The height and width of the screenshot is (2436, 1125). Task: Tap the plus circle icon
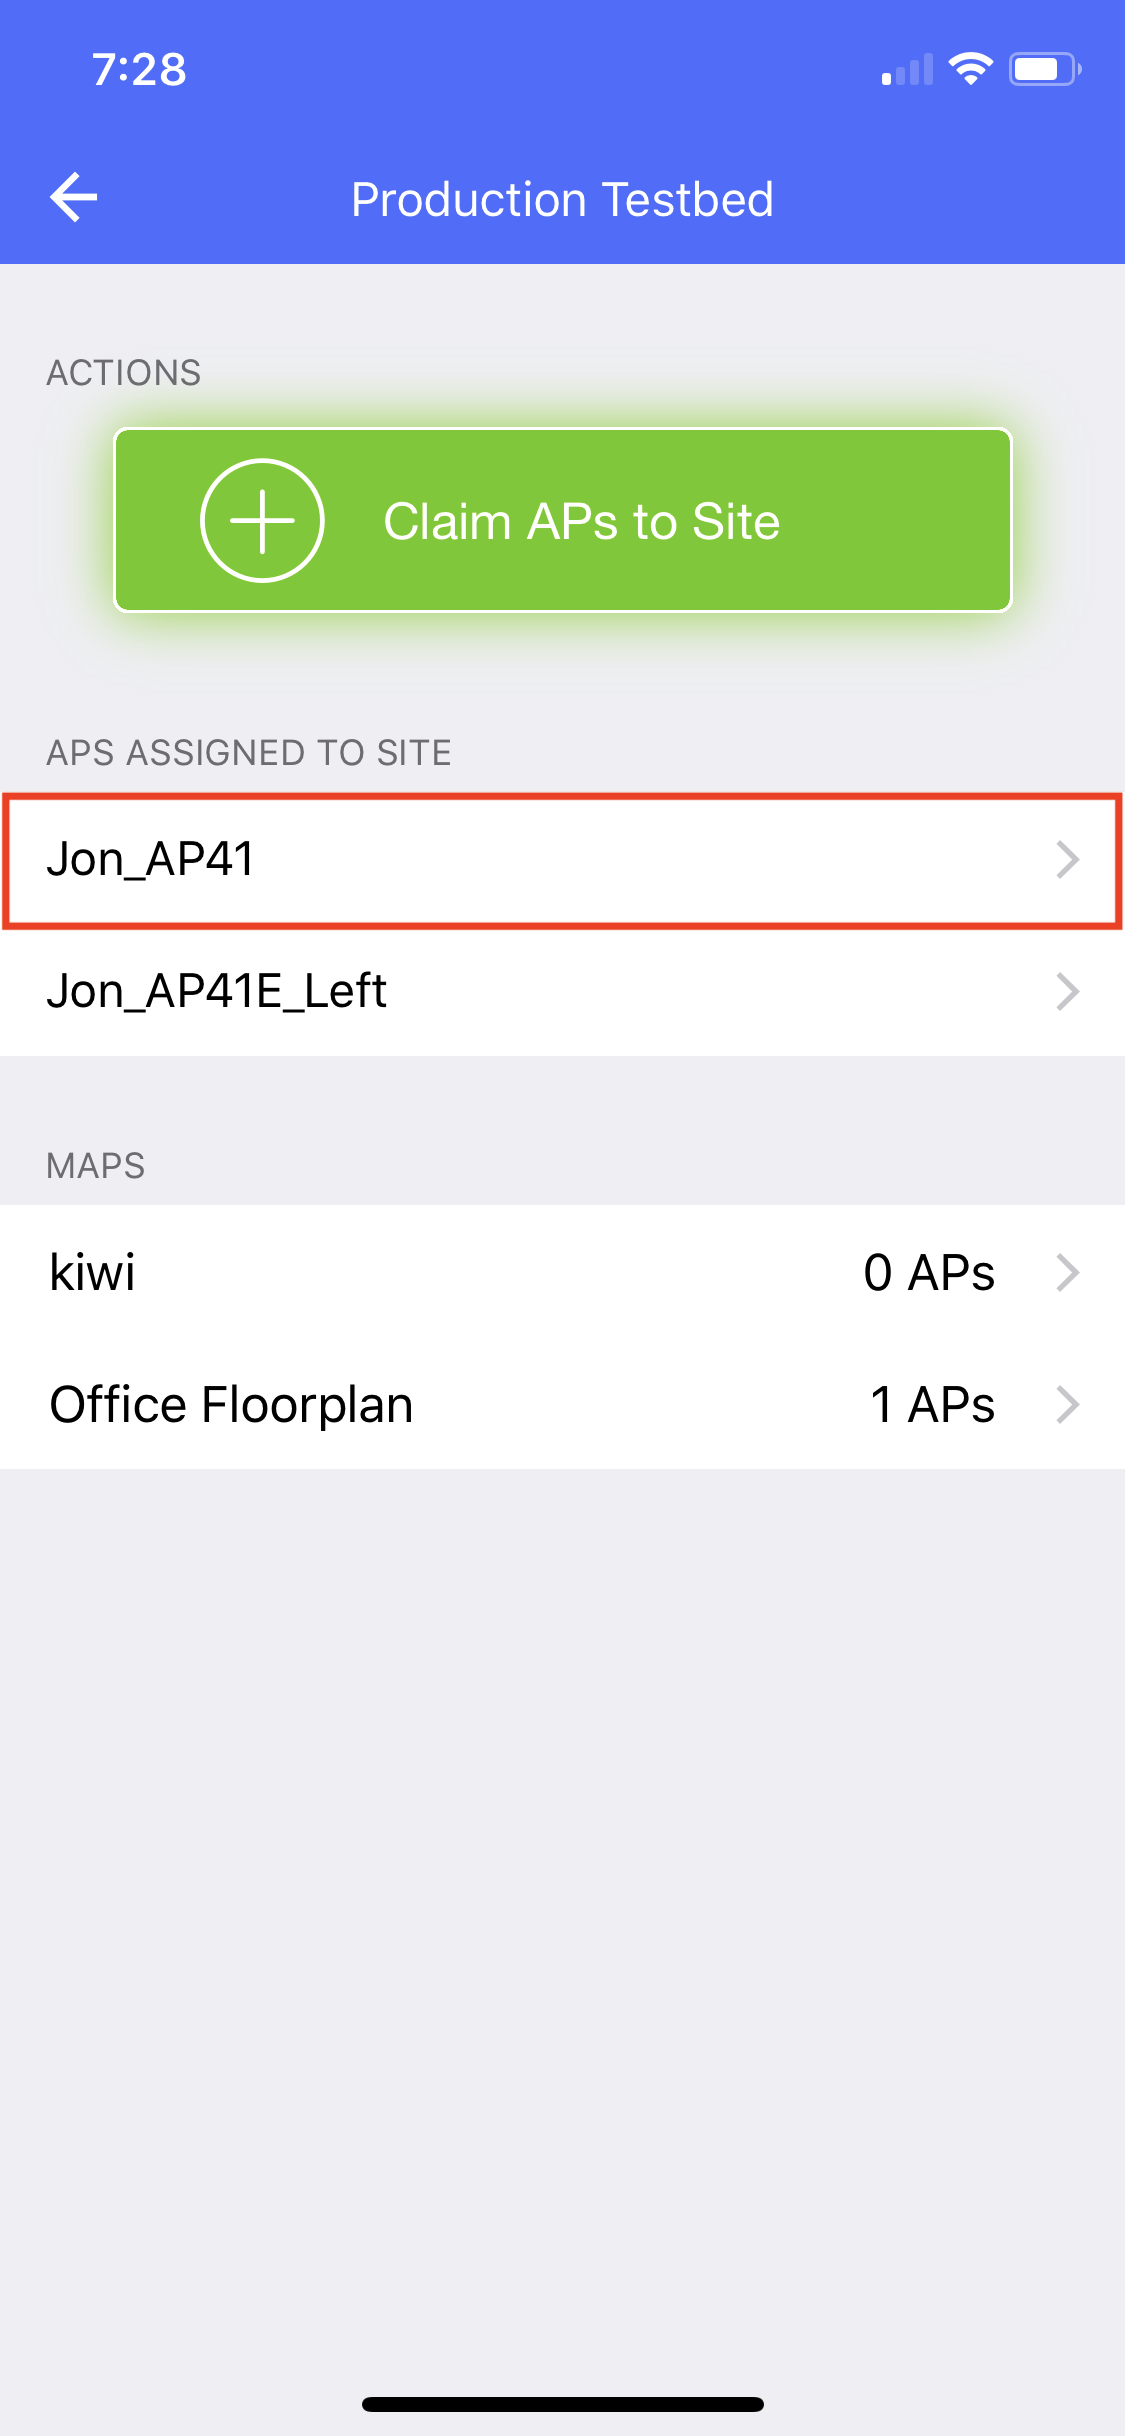tap(262, 520)
